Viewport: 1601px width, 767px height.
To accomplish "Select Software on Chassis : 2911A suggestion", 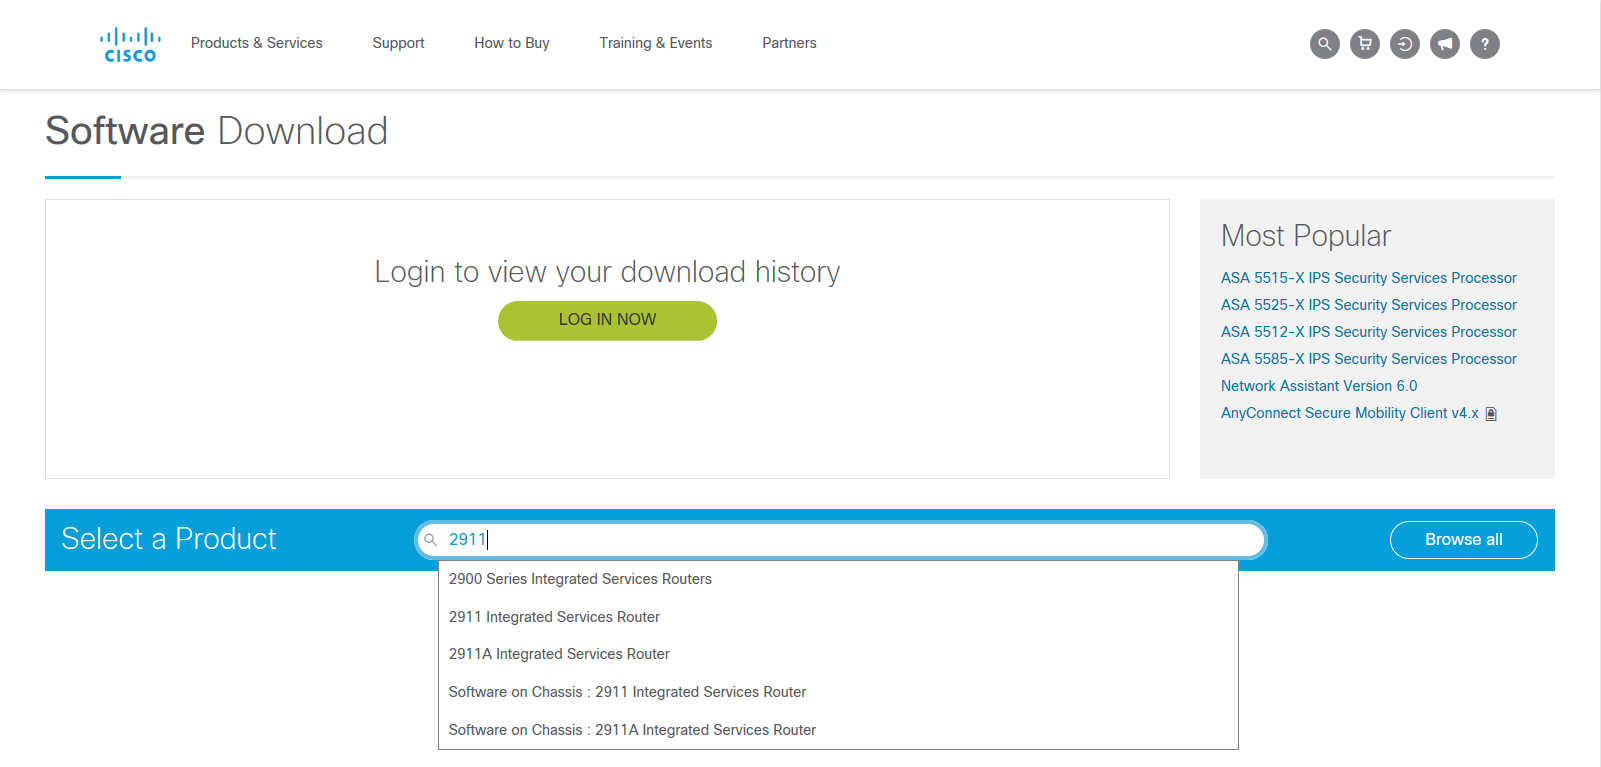I will [x=632, y=730].
